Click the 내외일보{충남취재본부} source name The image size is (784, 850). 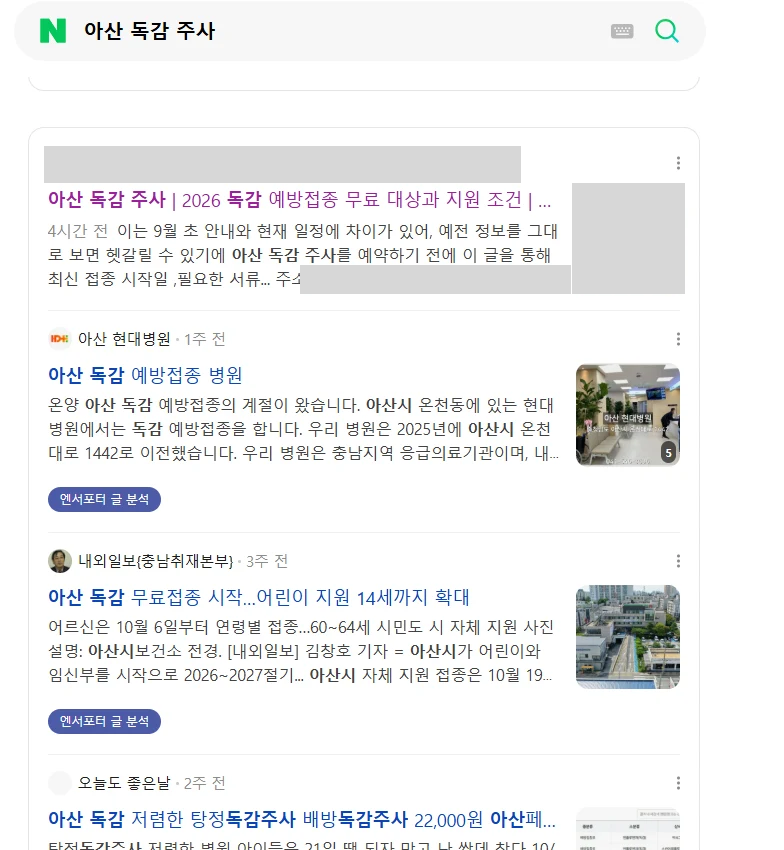(156, 561)
